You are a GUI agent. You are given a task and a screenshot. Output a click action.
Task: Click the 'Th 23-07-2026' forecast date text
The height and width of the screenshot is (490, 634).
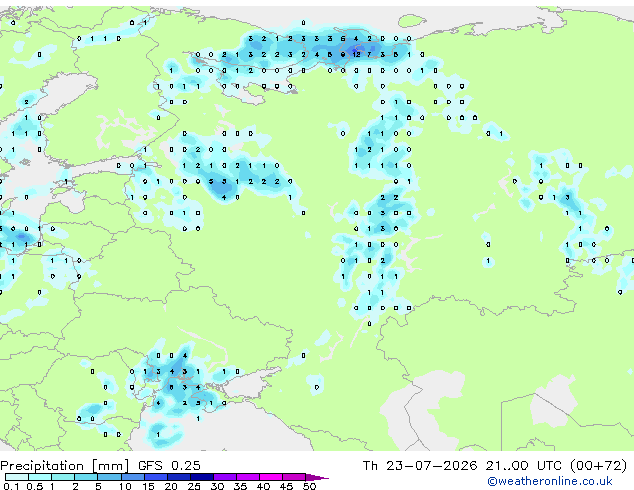tap(420, 466)
